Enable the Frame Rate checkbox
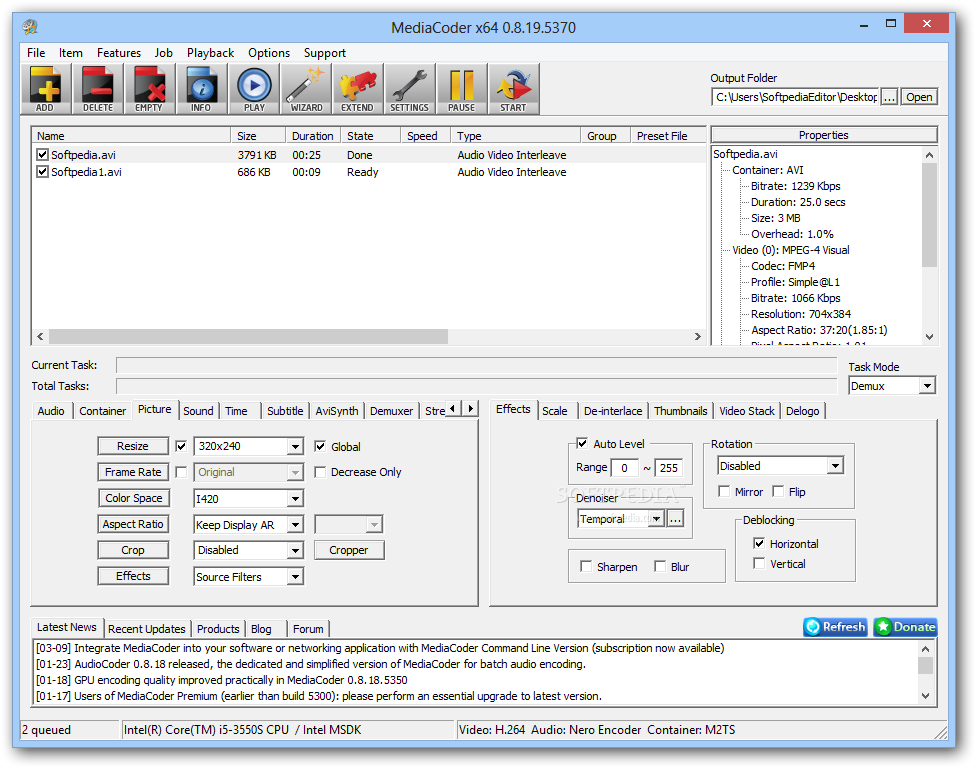Screen dimensions: 976x768 (181, 472)
